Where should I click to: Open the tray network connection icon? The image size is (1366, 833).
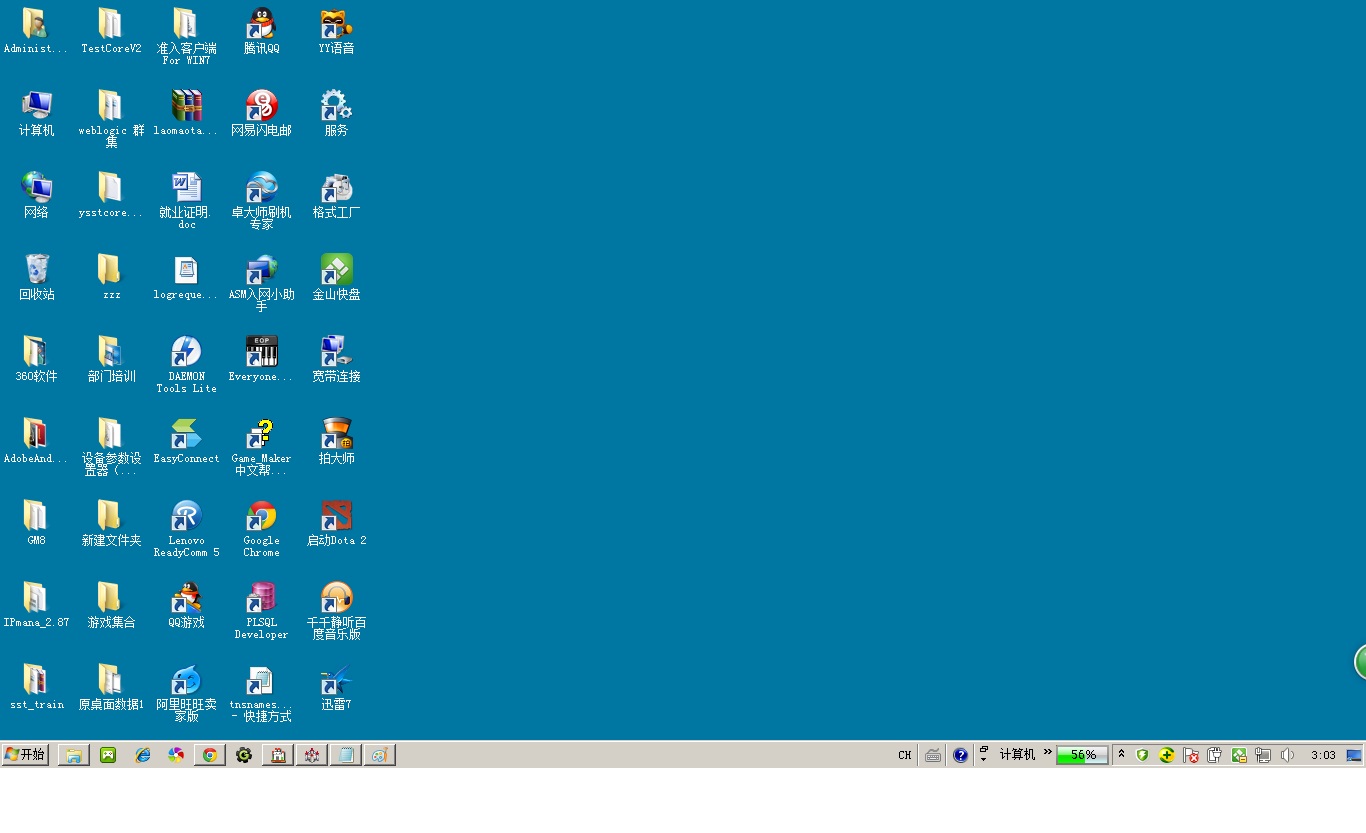(x=1263, y=755)
